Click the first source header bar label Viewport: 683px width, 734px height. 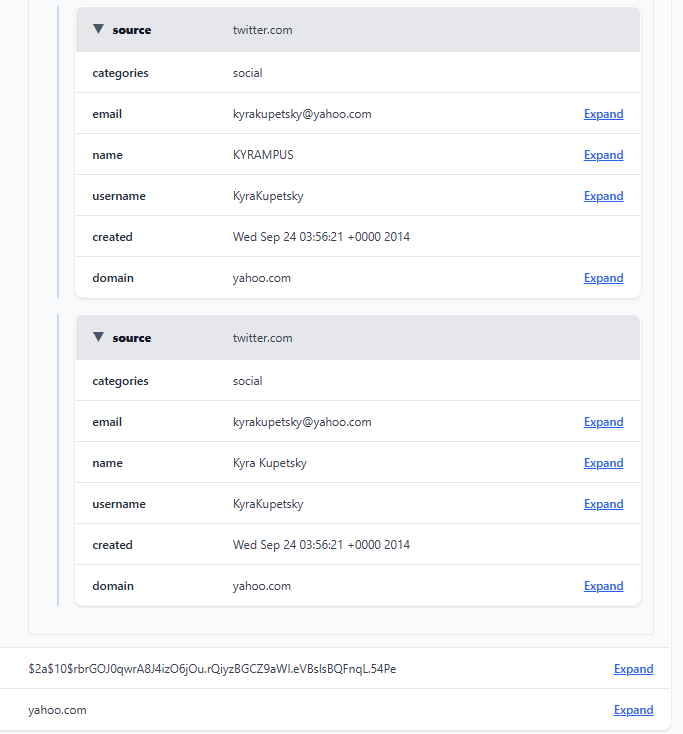click(x=132, y=30)
